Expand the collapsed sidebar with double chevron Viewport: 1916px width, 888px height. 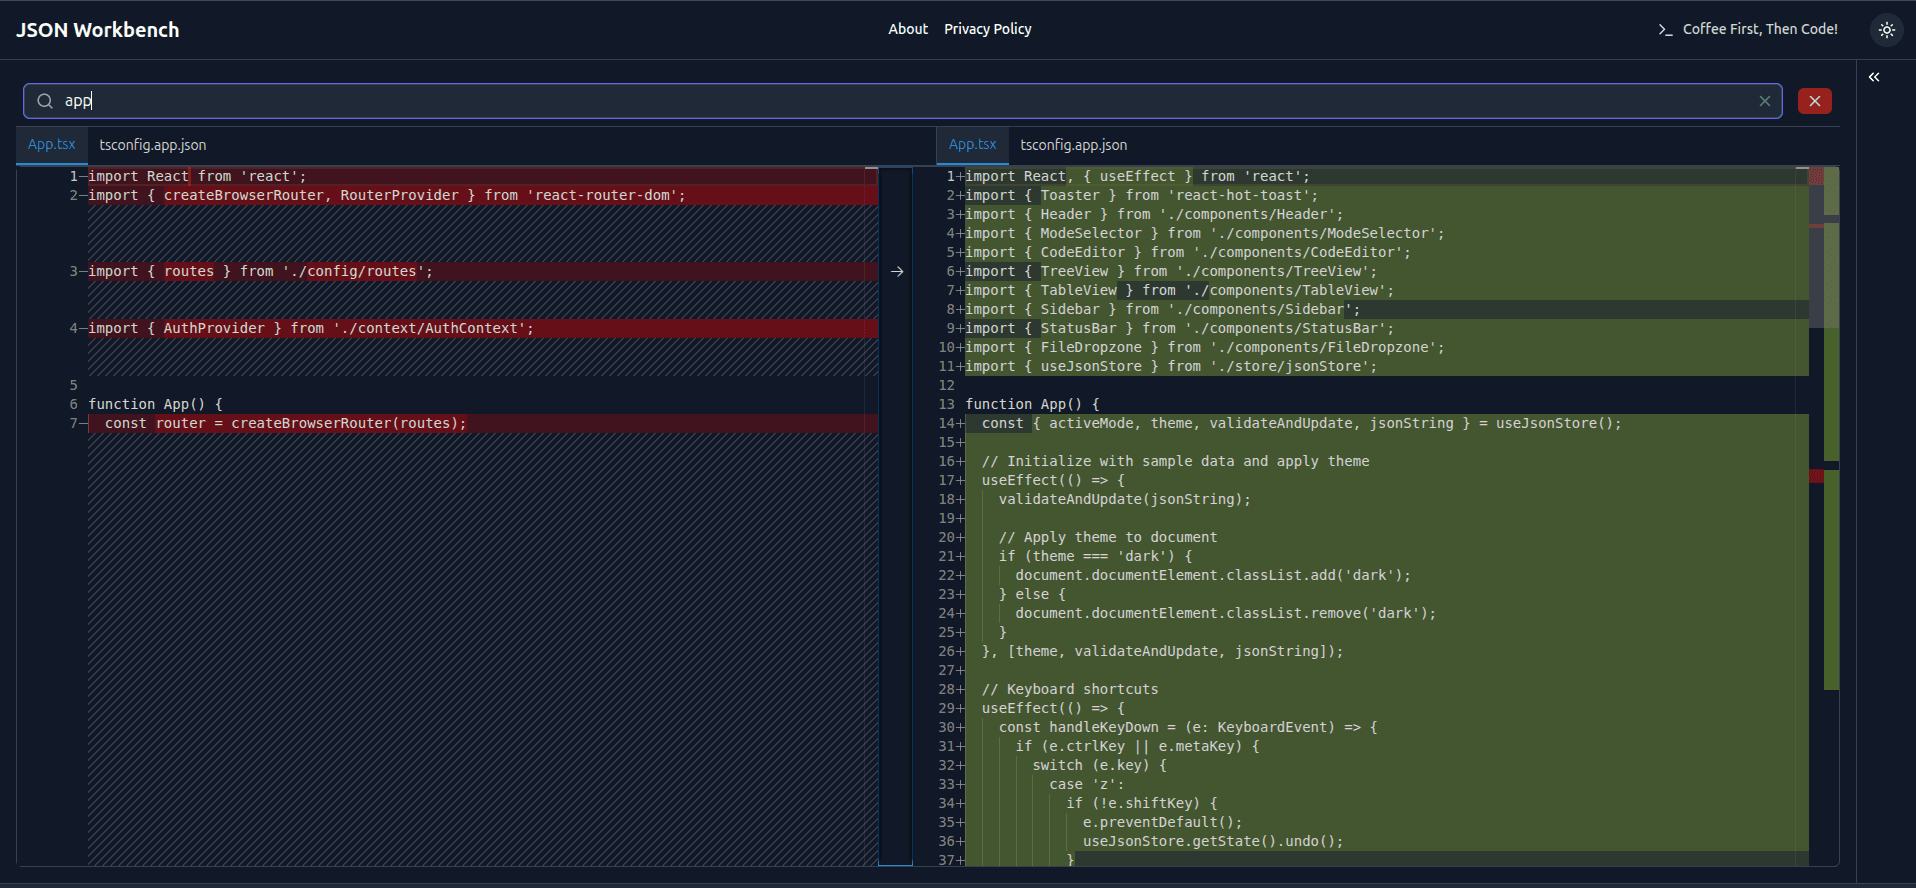1874,77
